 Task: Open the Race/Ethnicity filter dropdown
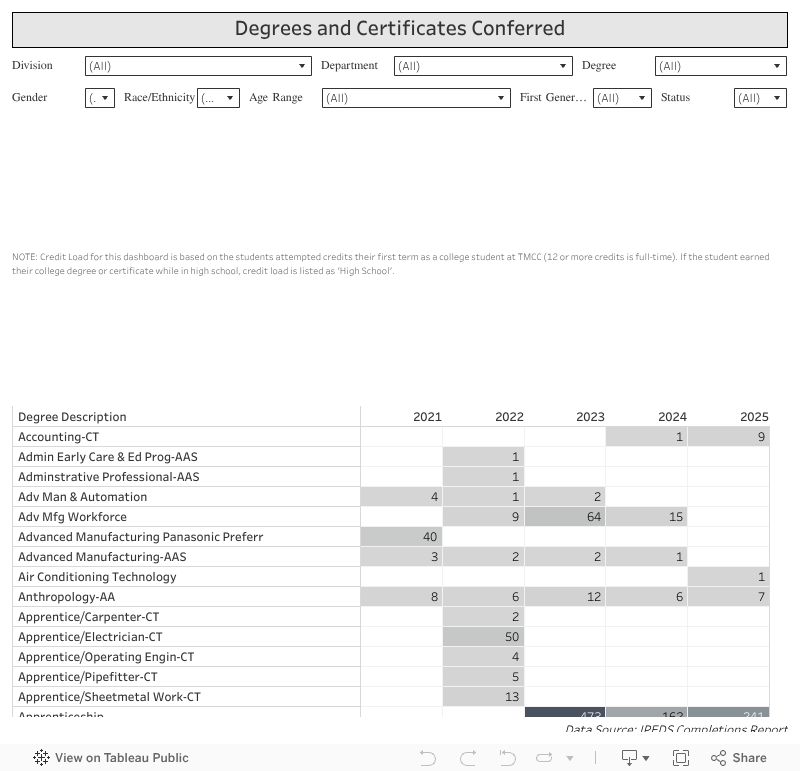[x=218, y=98]
